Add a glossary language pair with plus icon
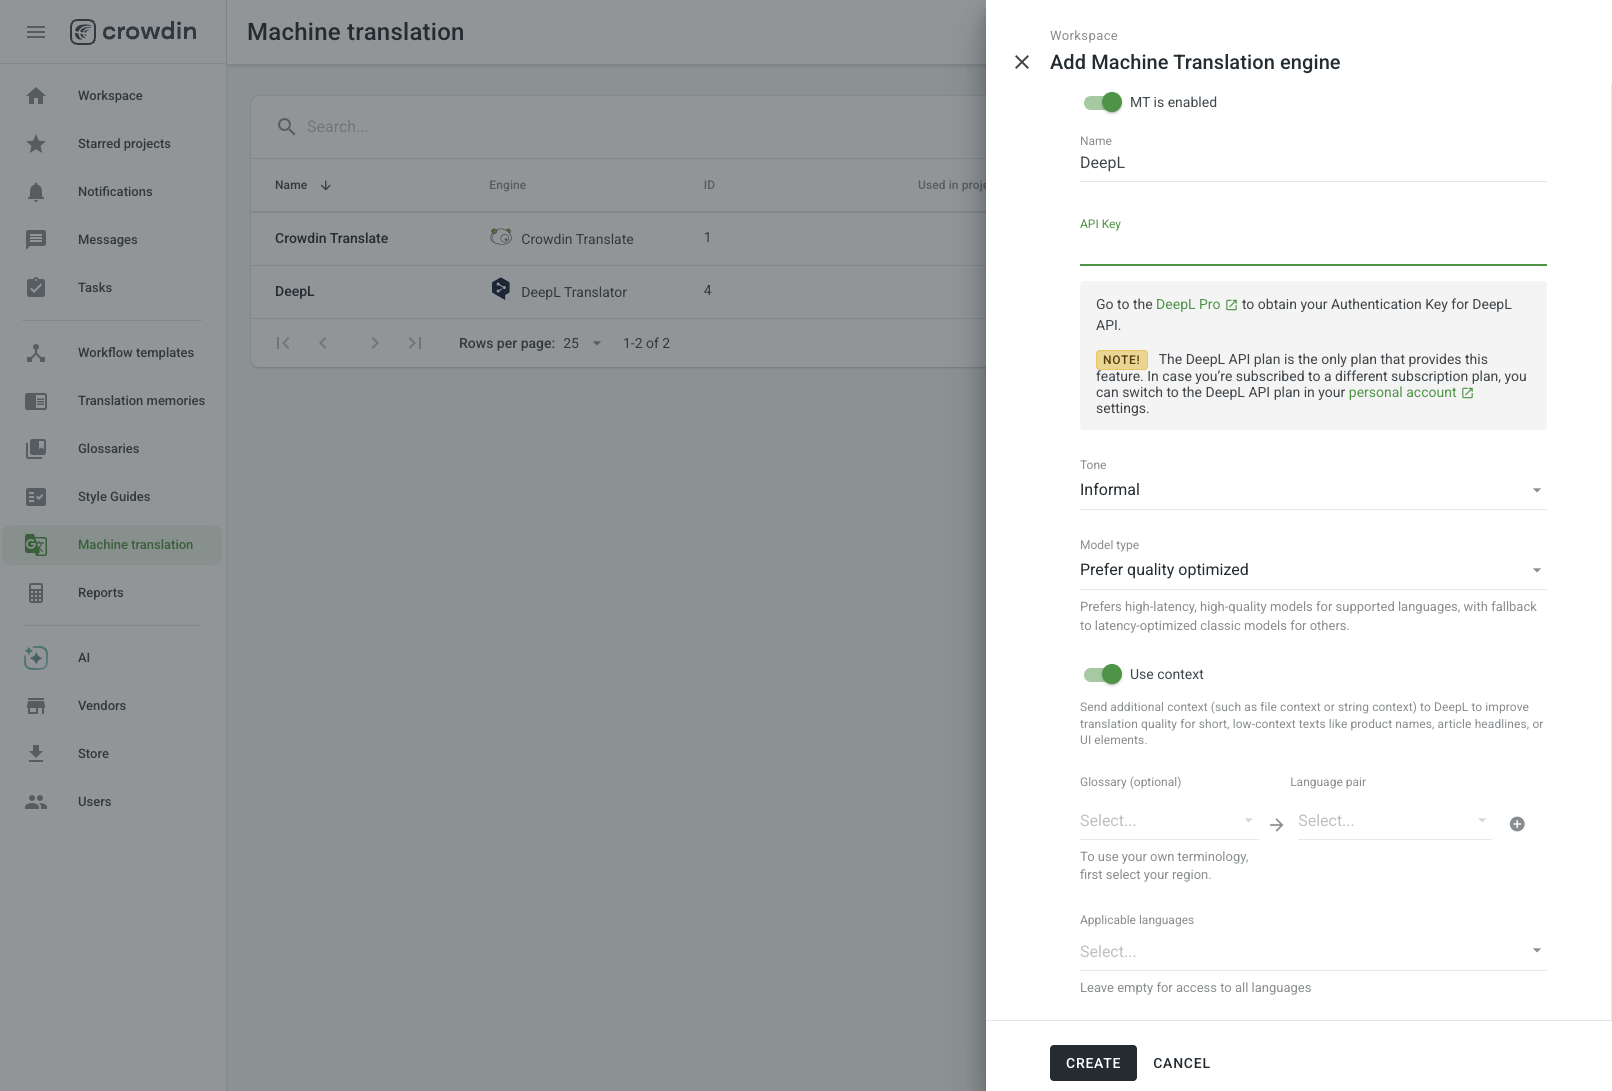Image resolution: width=1612 pixels, height=1091 pixels. coord(1517,824)
